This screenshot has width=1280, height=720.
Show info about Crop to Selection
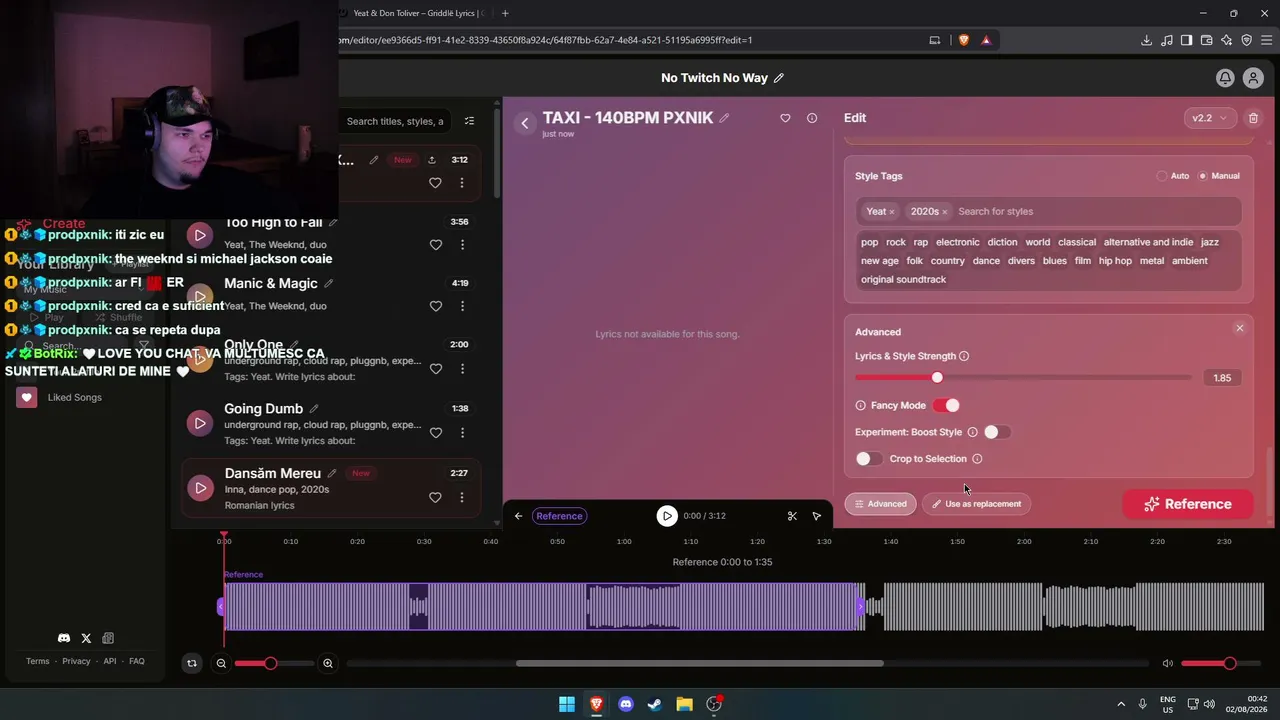tap(977, 459)
